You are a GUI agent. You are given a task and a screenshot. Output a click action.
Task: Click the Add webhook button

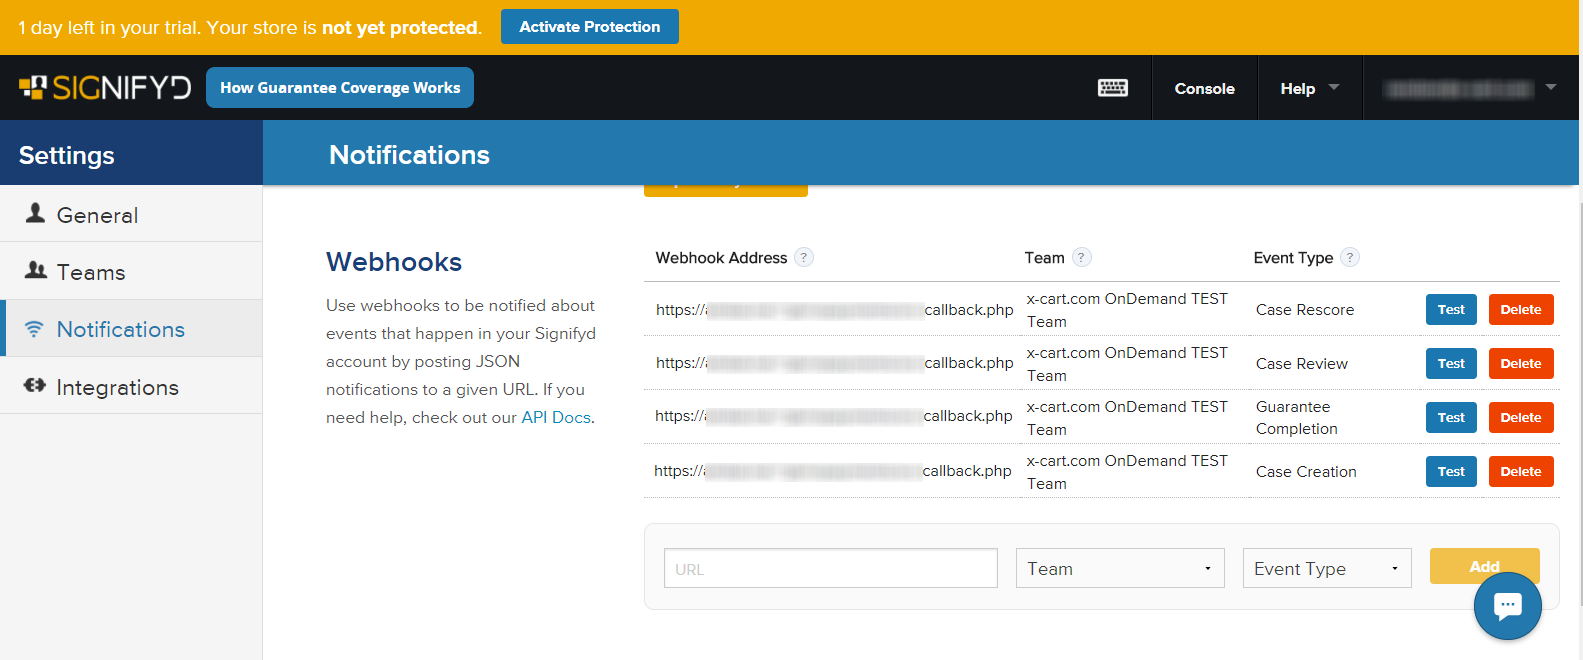(1484, 566)
